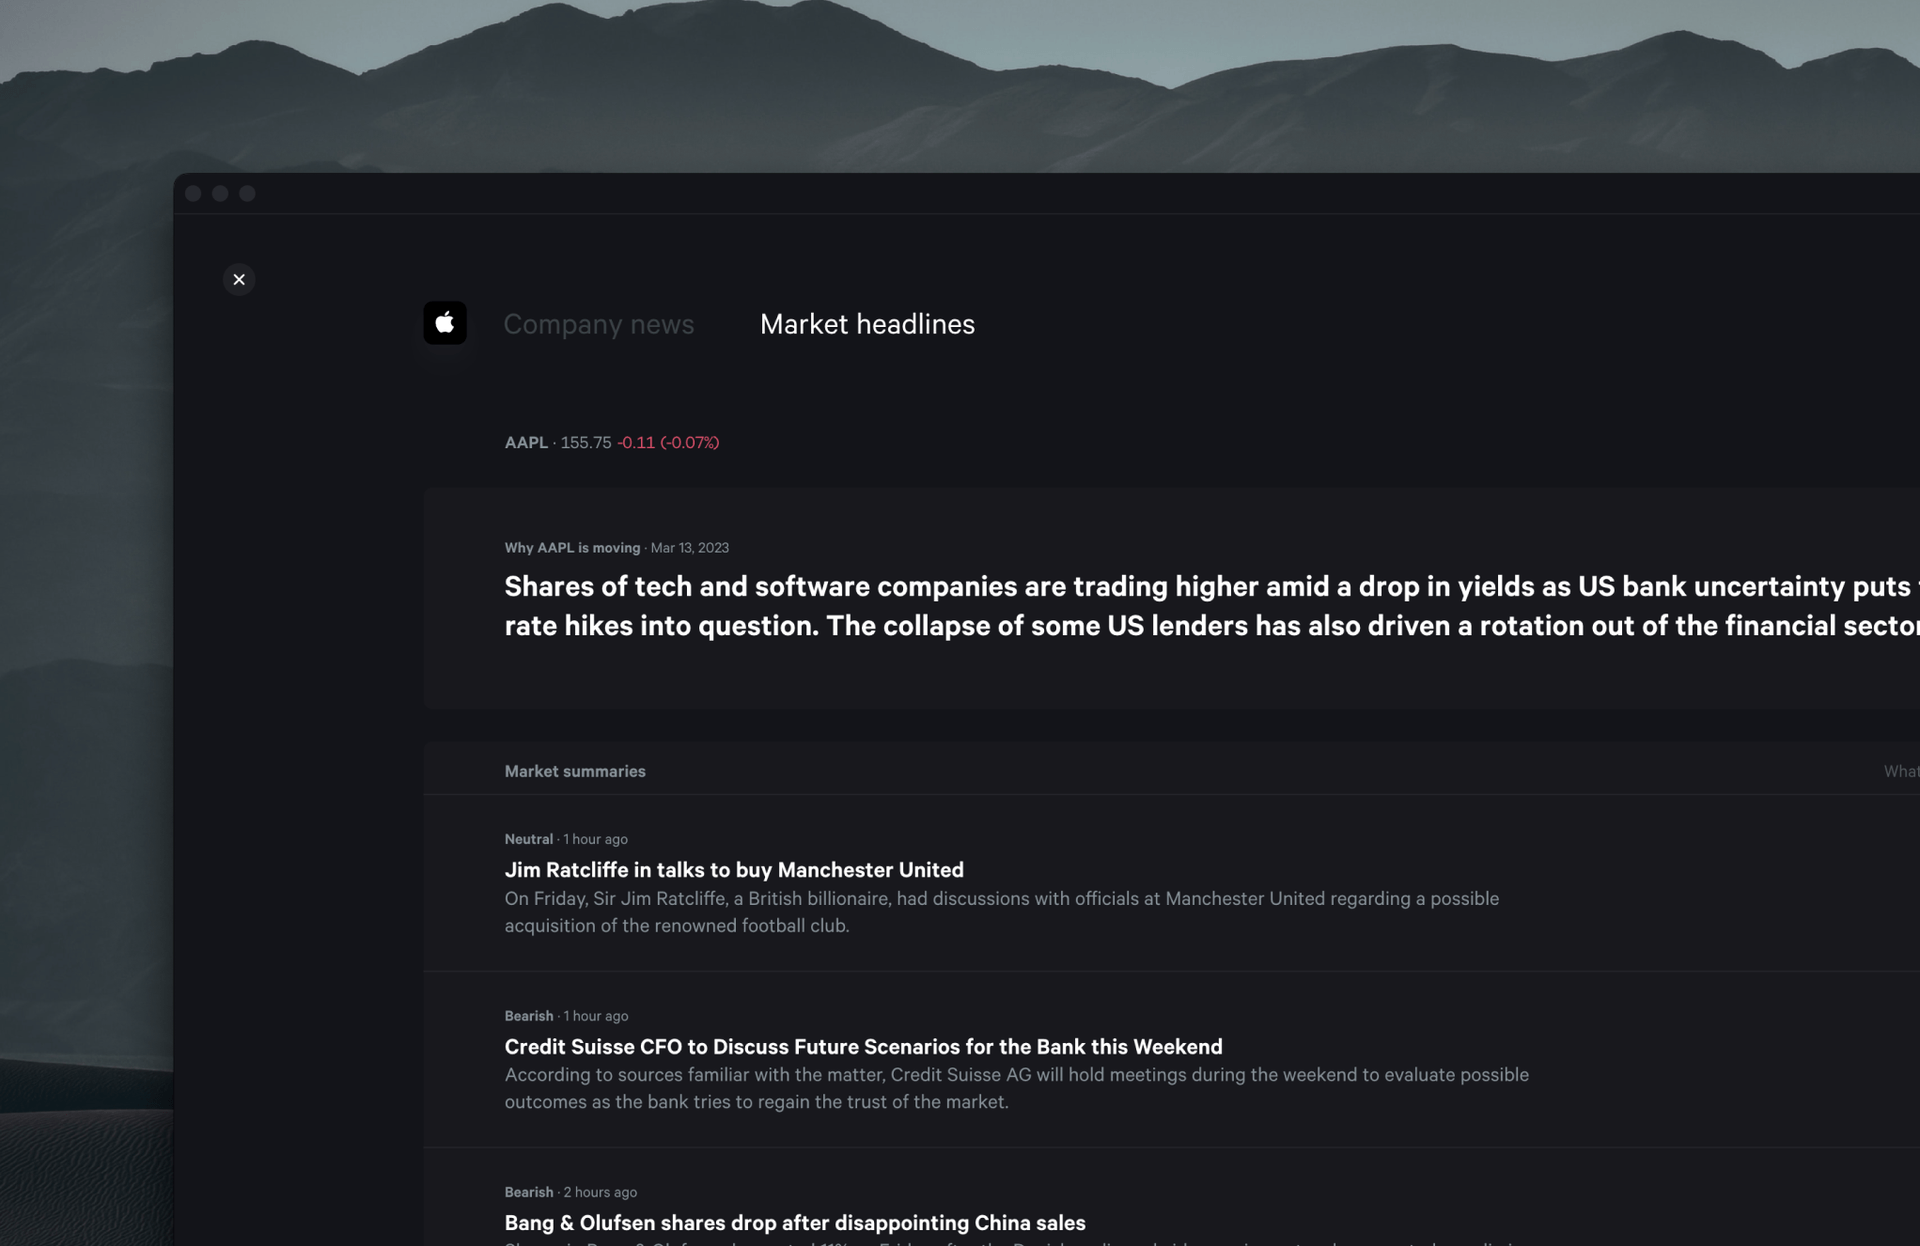Close the news panel with the X button
This screenshot has height=1246, width=1920.
239,280
